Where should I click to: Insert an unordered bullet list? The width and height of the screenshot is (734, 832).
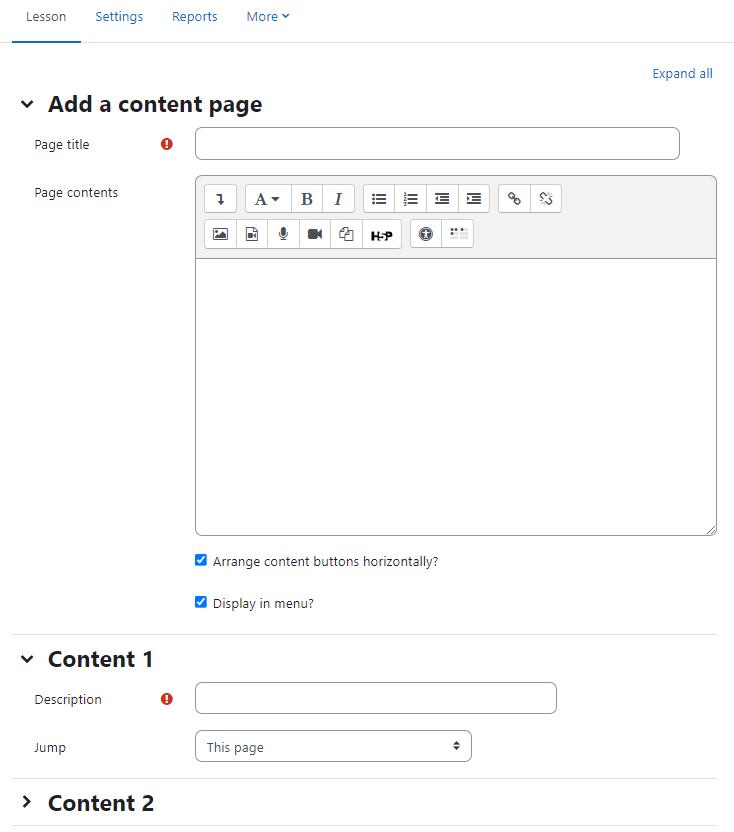click(x=379, y=199)
